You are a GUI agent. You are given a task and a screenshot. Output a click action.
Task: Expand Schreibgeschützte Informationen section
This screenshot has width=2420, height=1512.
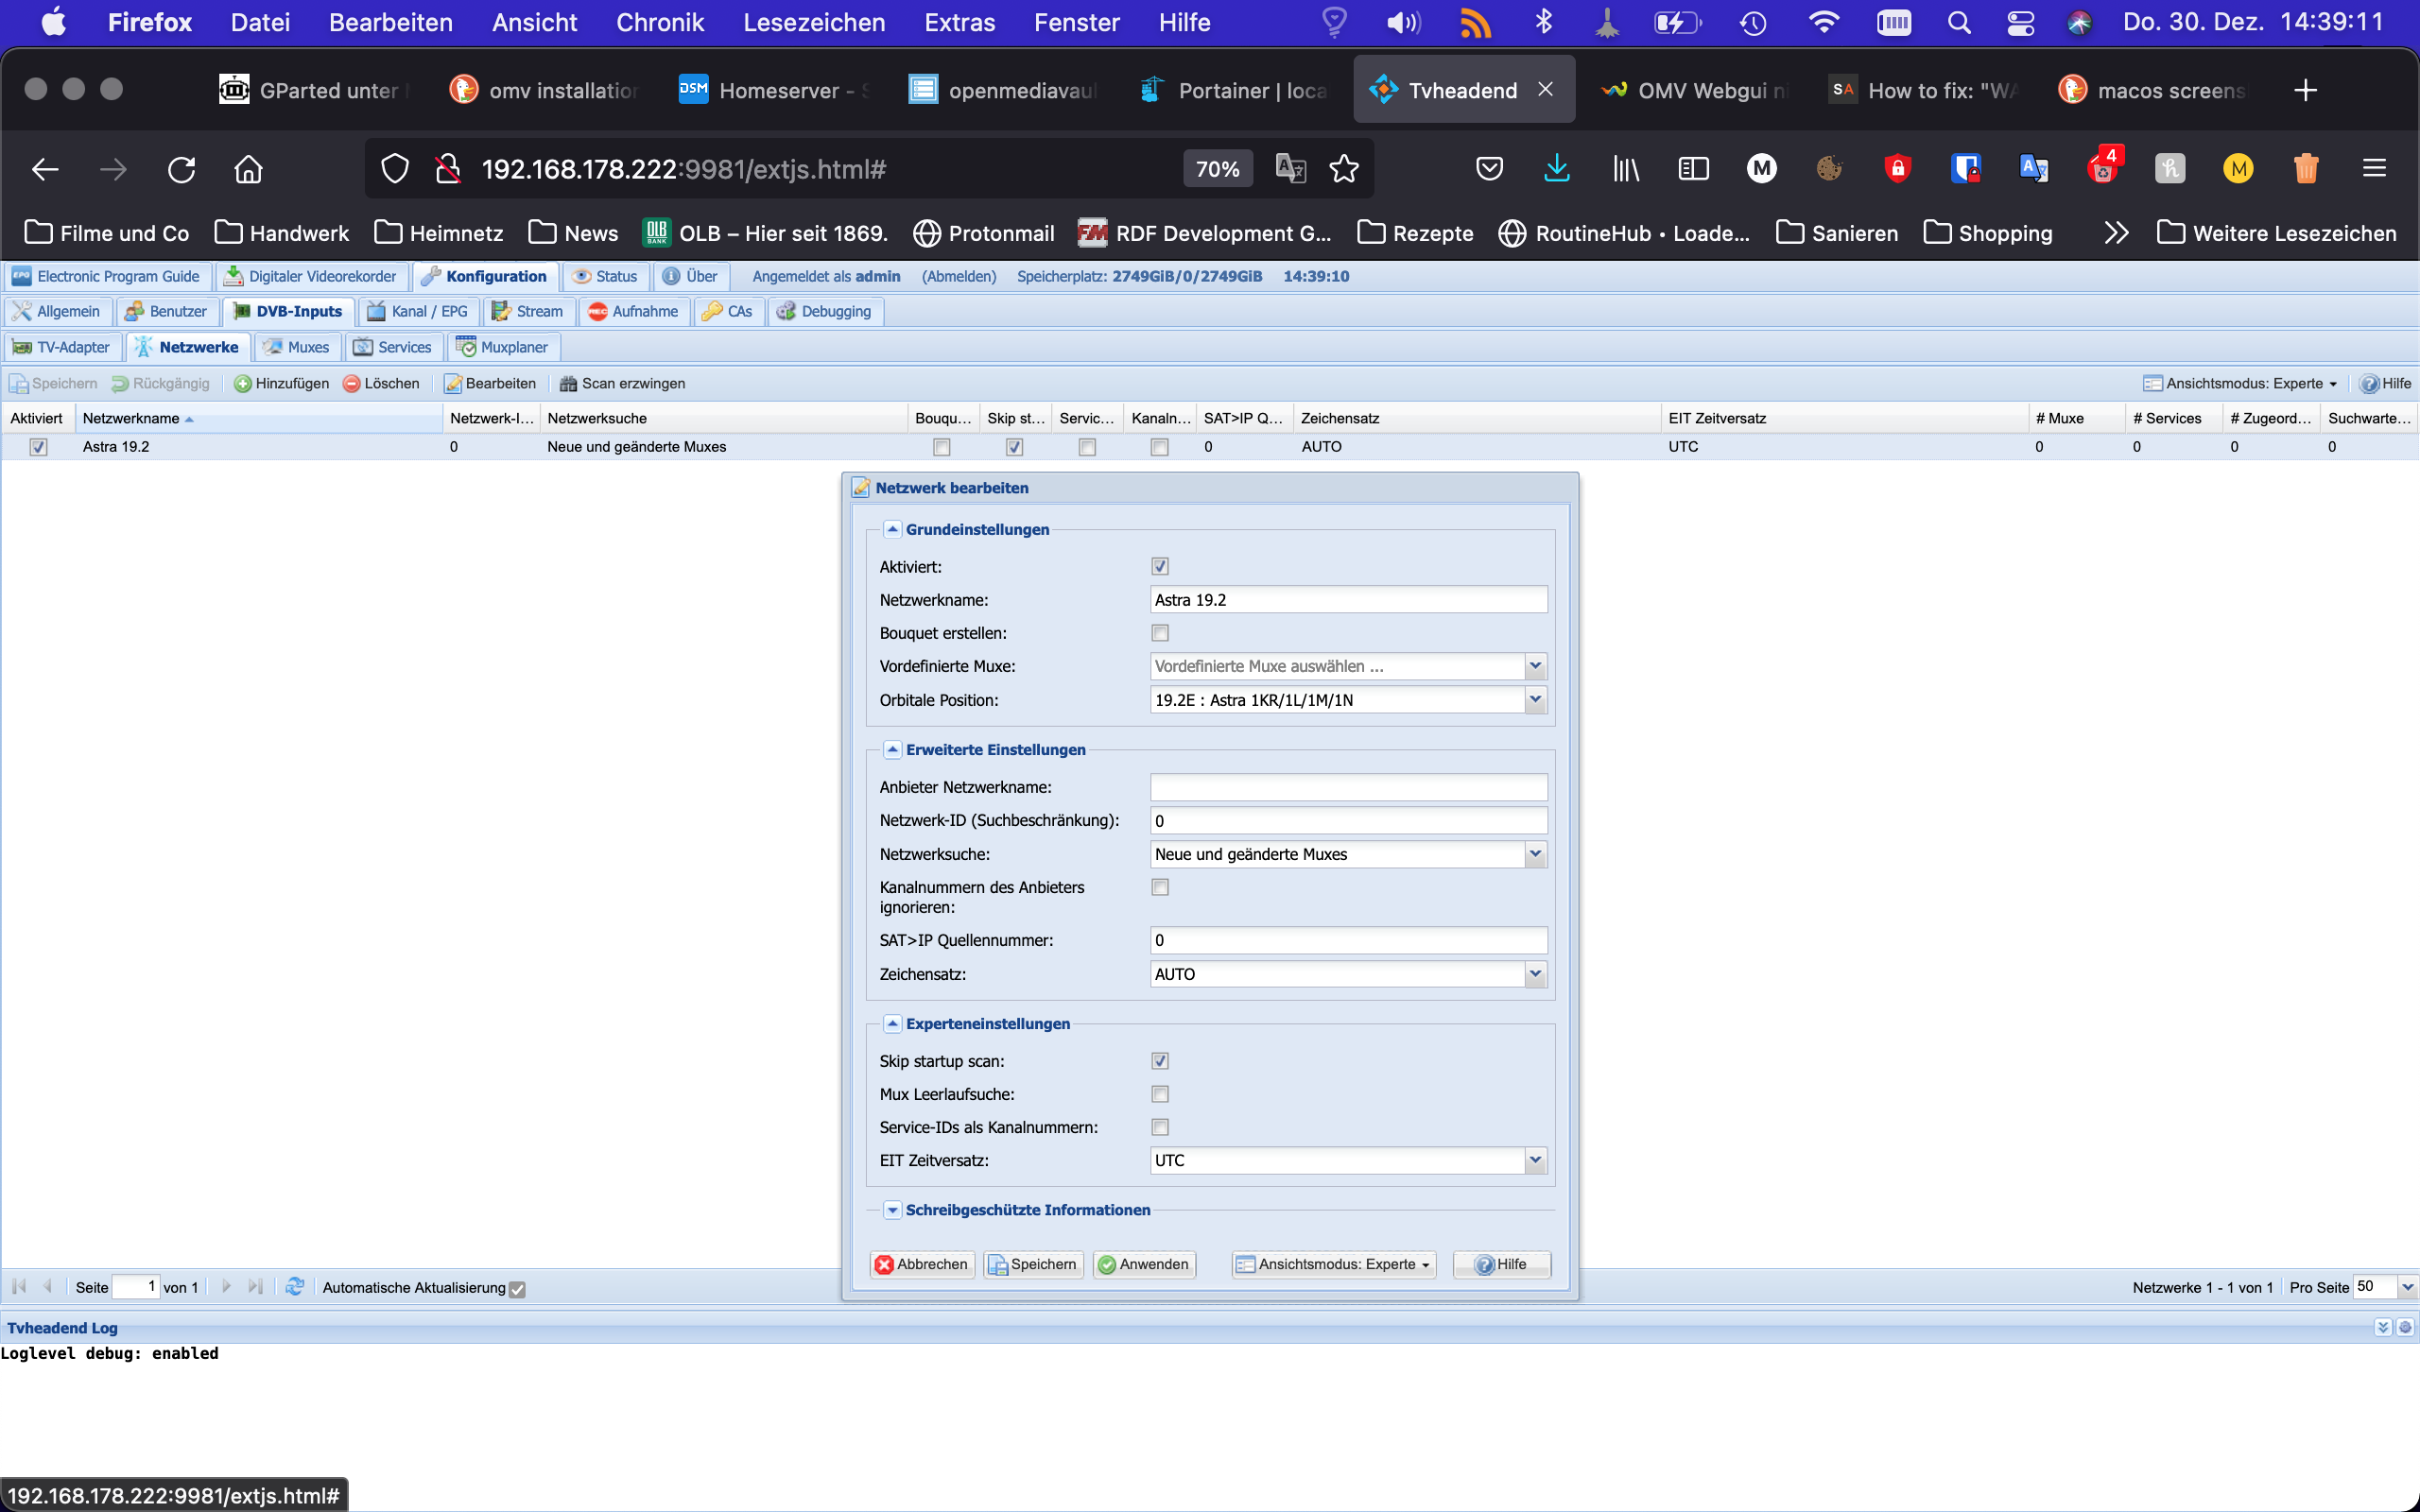click(x=892, y=1209)
